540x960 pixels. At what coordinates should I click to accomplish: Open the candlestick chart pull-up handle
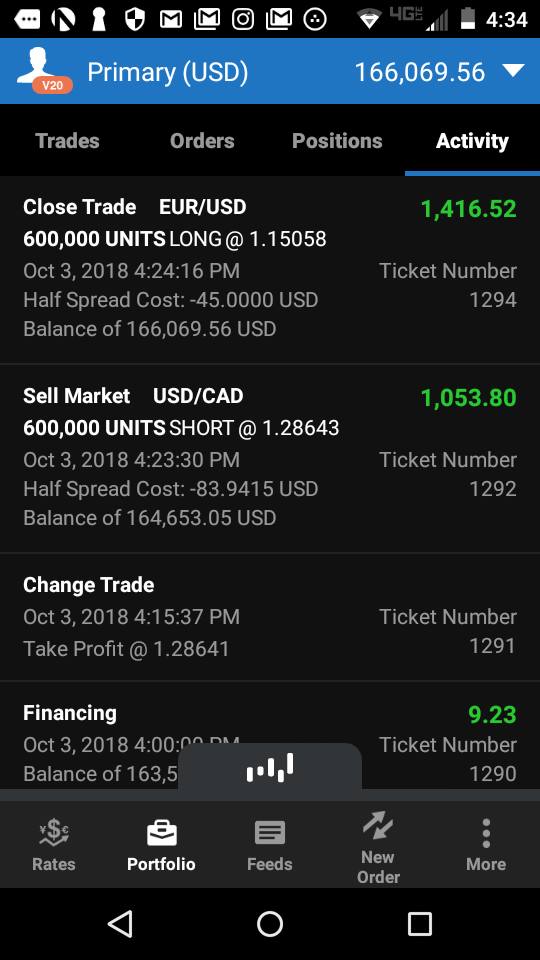tap(270, 766)
